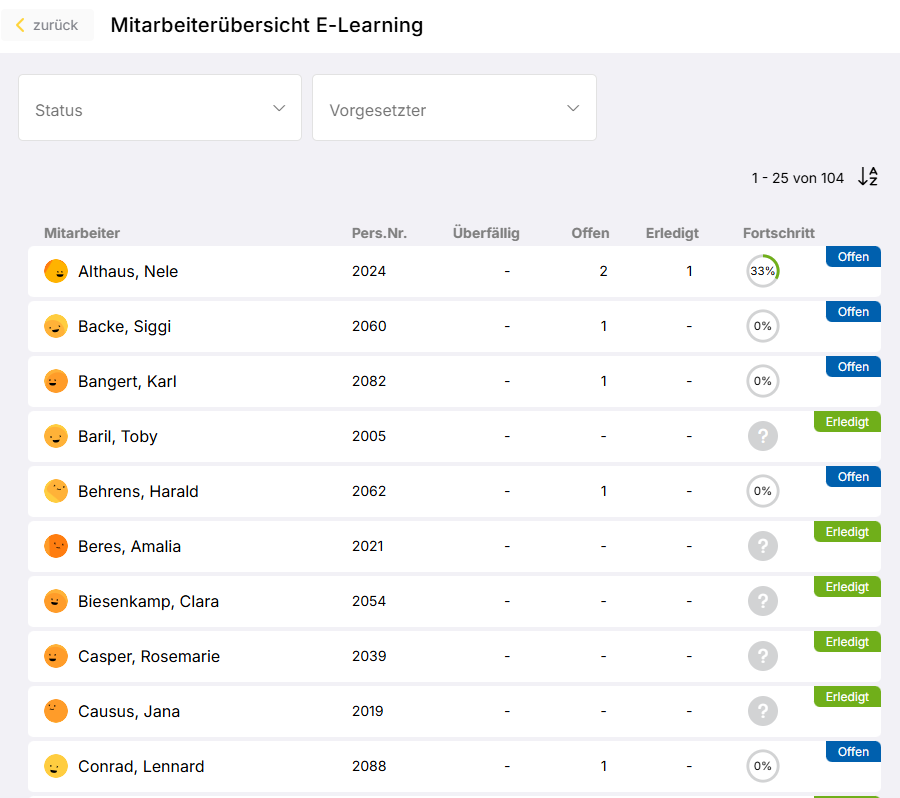The width and height of the screenshot is (900, 798).
Task: Sort by the Mitarbeiter column header
Action: point(82,233)
